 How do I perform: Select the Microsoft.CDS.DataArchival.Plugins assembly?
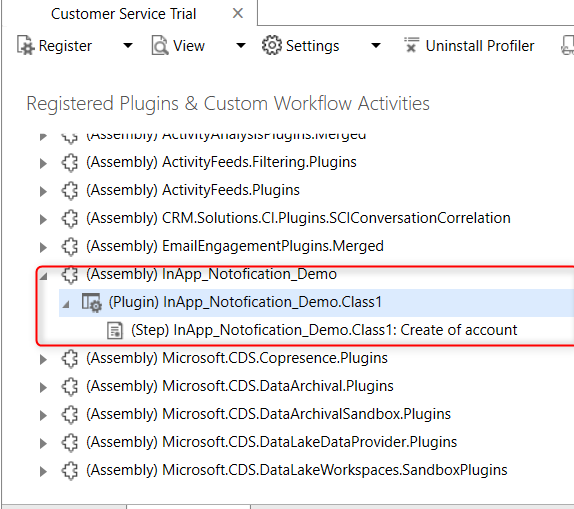click(240, 386)
